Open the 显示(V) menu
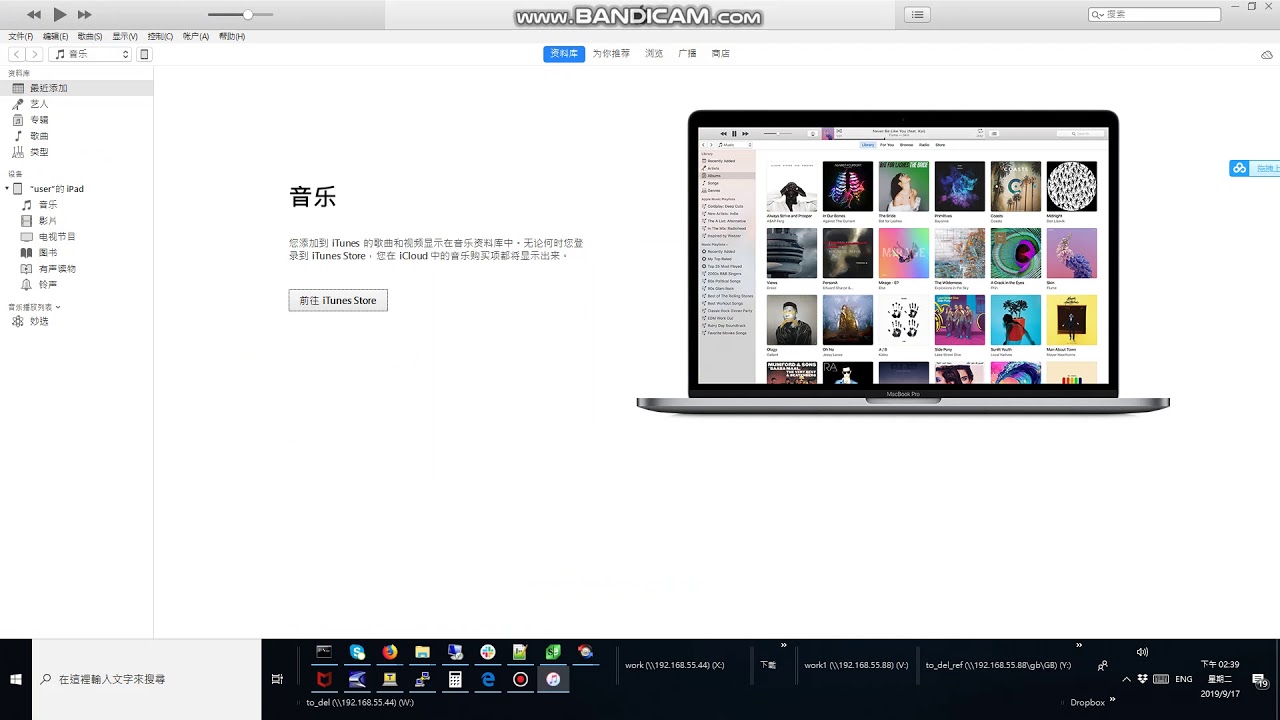 pos(125,36)
